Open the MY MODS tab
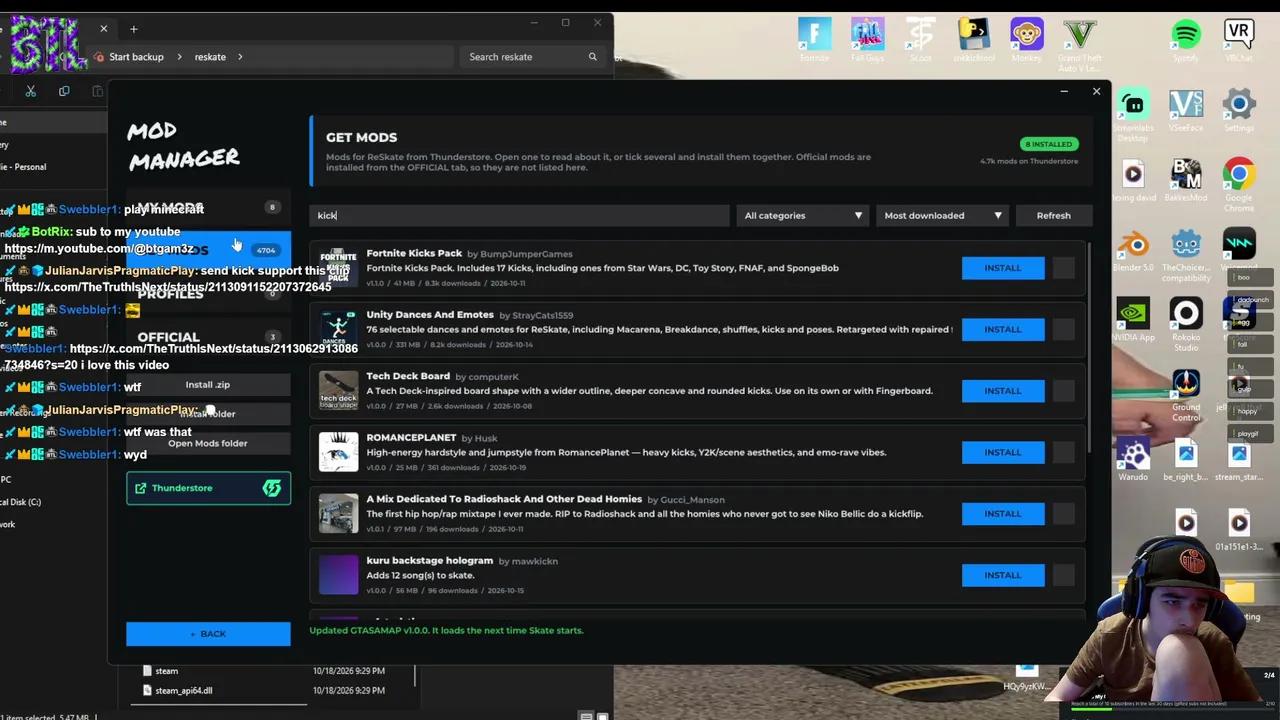 pyautogui.click(x=208, y=207)
